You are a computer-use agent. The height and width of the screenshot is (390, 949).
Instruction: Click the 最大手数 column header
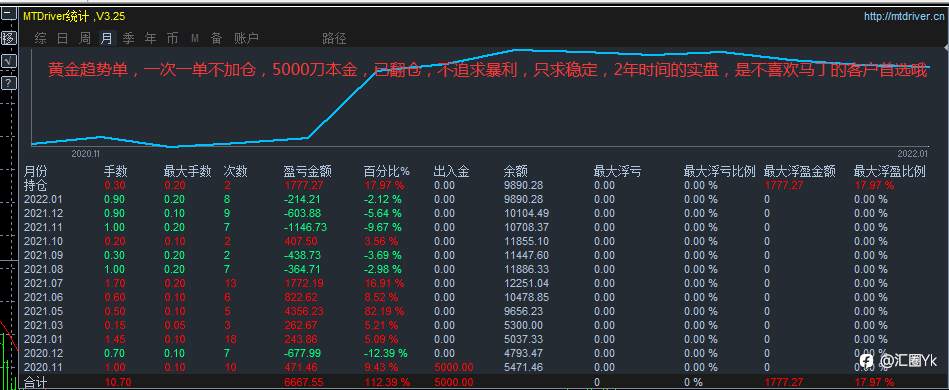point(187,172)
